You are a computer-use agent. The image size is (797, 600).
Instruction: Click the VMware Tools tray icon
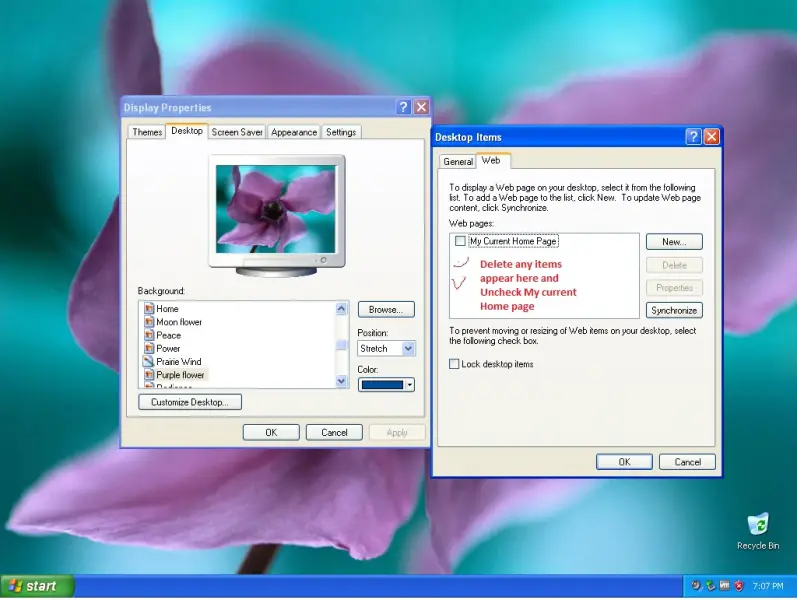[x=724, y=586]
